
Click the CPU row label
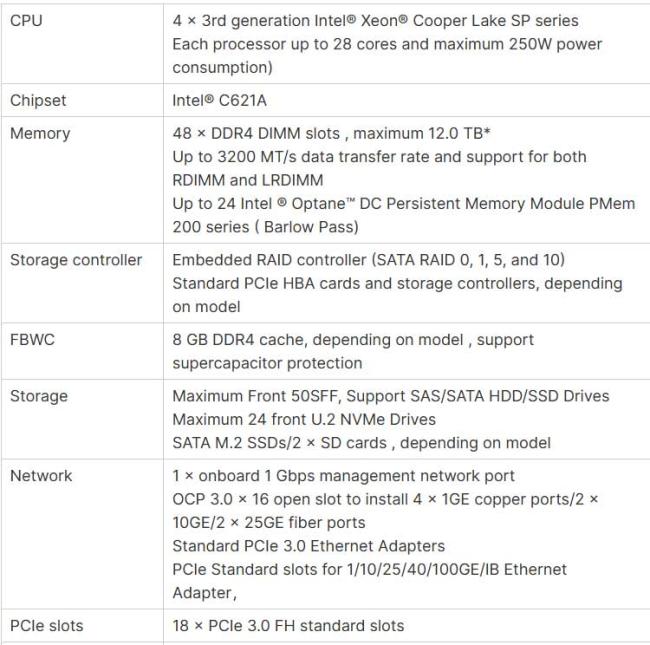pyautogui.click(x=26, y=20)
